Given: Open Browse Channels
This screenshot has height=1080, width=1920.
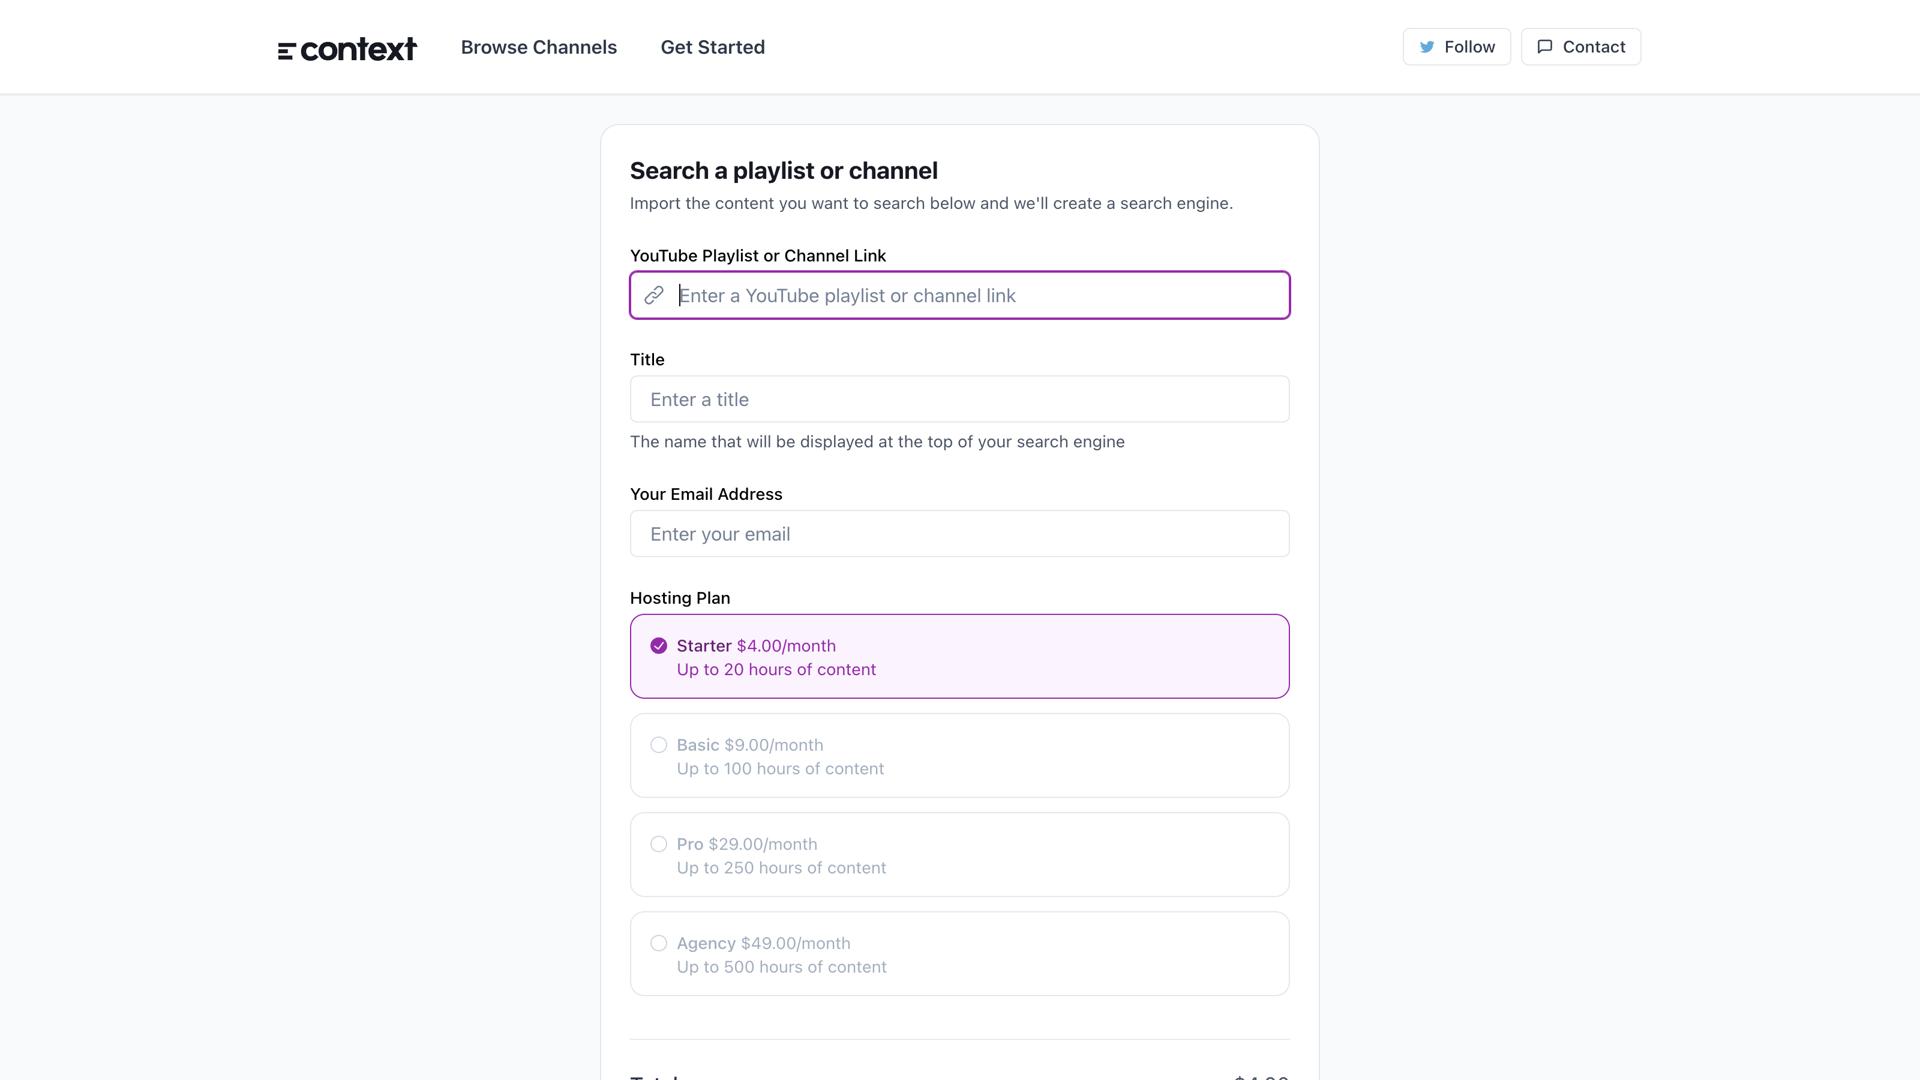Looking at the screenshot, I should click(538, 47).
